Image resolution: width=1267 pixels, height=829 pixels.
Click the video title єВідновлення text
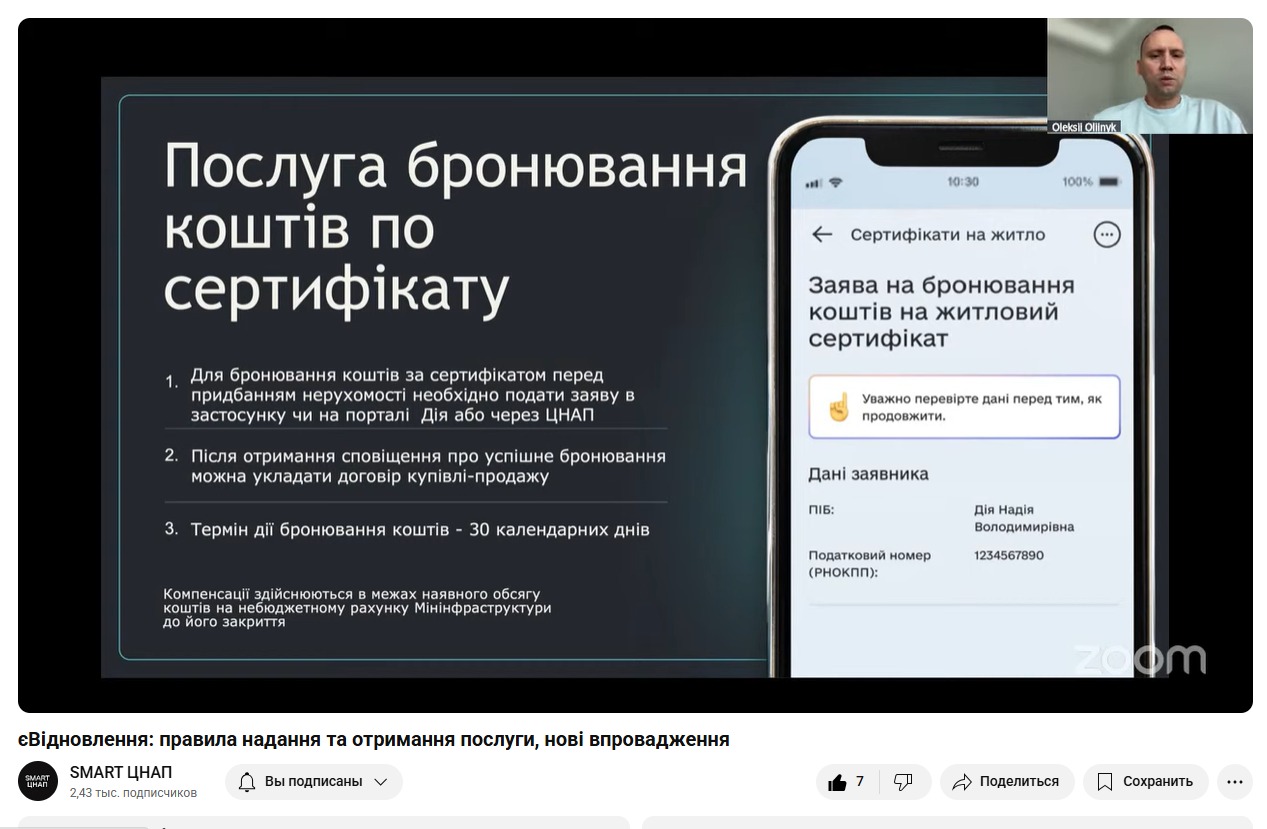click(x=374, y=739)
